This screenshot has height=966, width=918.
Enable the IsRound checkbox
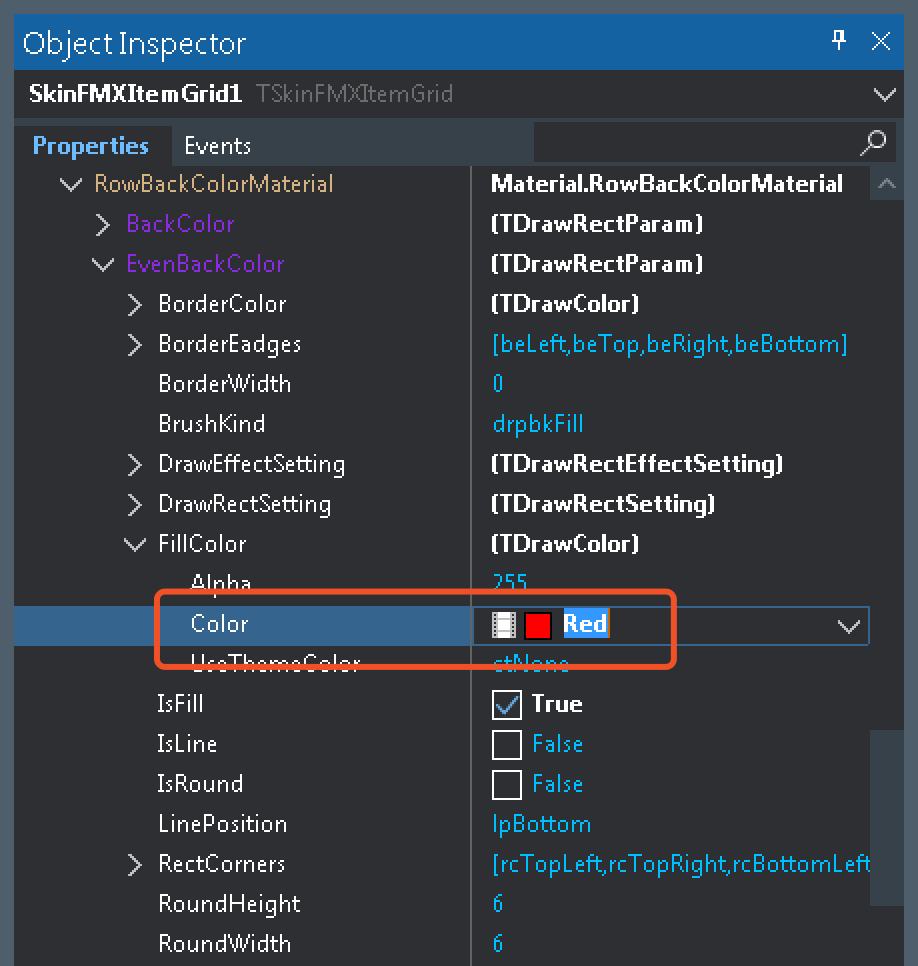[507, 785]
